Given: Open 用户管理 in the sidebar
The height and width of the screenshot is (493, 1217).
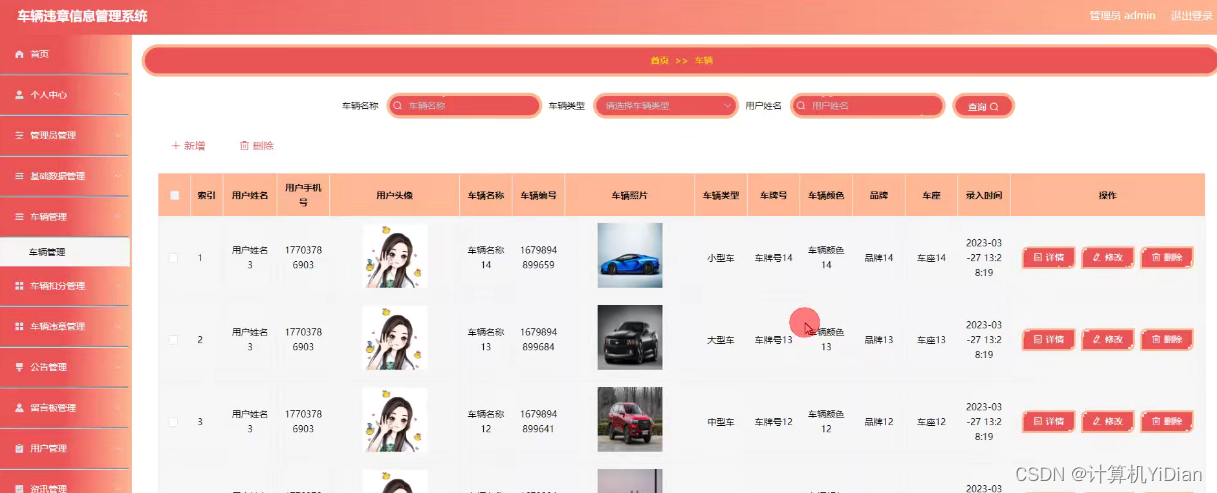Looking at the screenshot, I should tap(65, 448).
